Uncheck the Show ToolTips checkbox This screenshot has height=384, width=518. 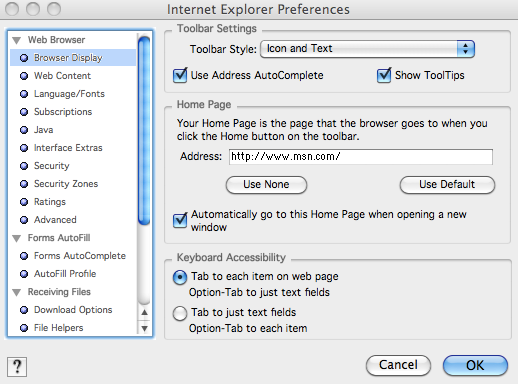[x=384, y=75]
